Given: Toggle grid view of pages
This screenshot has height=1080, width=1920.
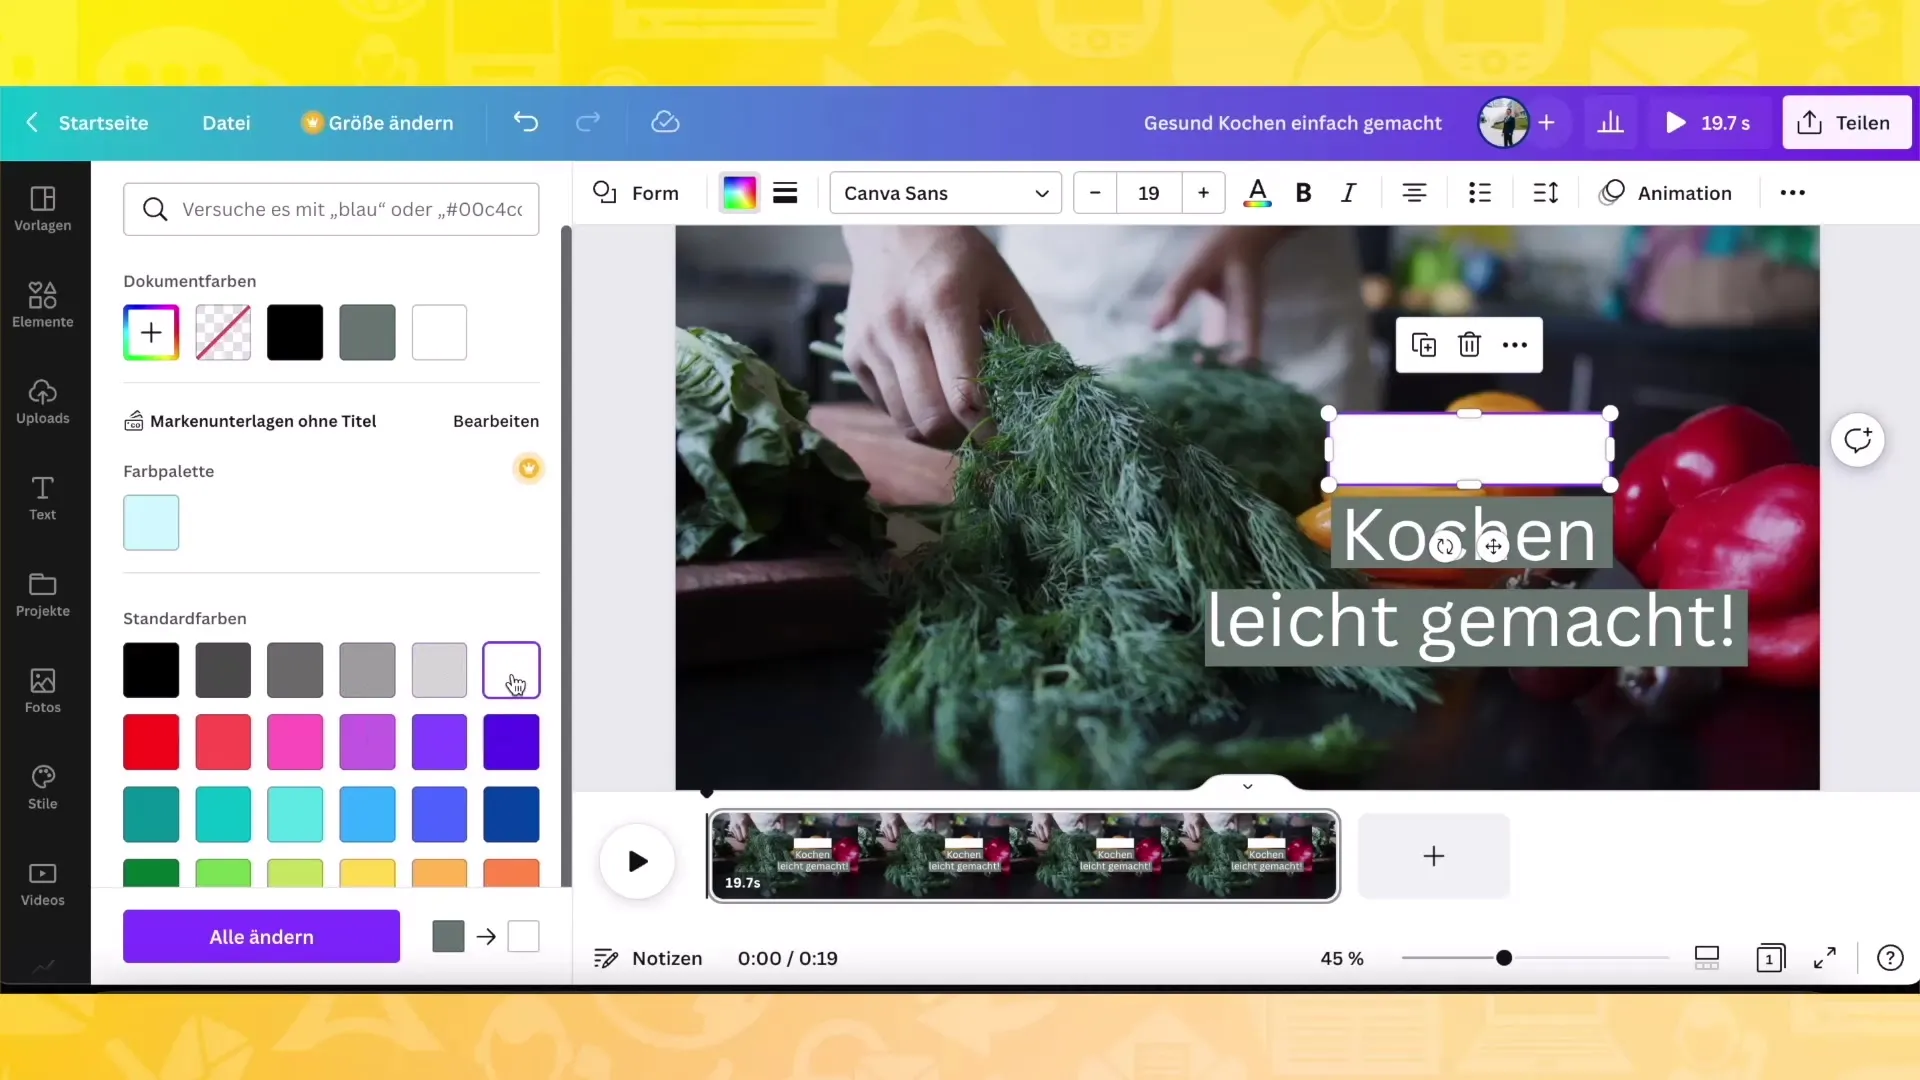Looking at the screenshot, I should [x=1770, y=958].
